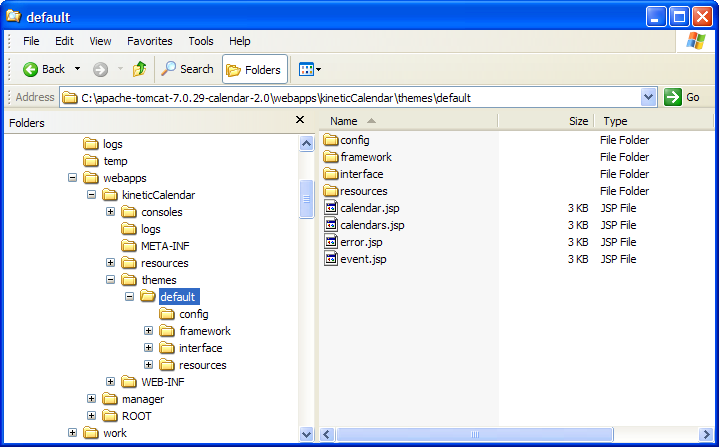Click the file list scroll right arrow
The image size is (719, 447).
pos(706,434)
